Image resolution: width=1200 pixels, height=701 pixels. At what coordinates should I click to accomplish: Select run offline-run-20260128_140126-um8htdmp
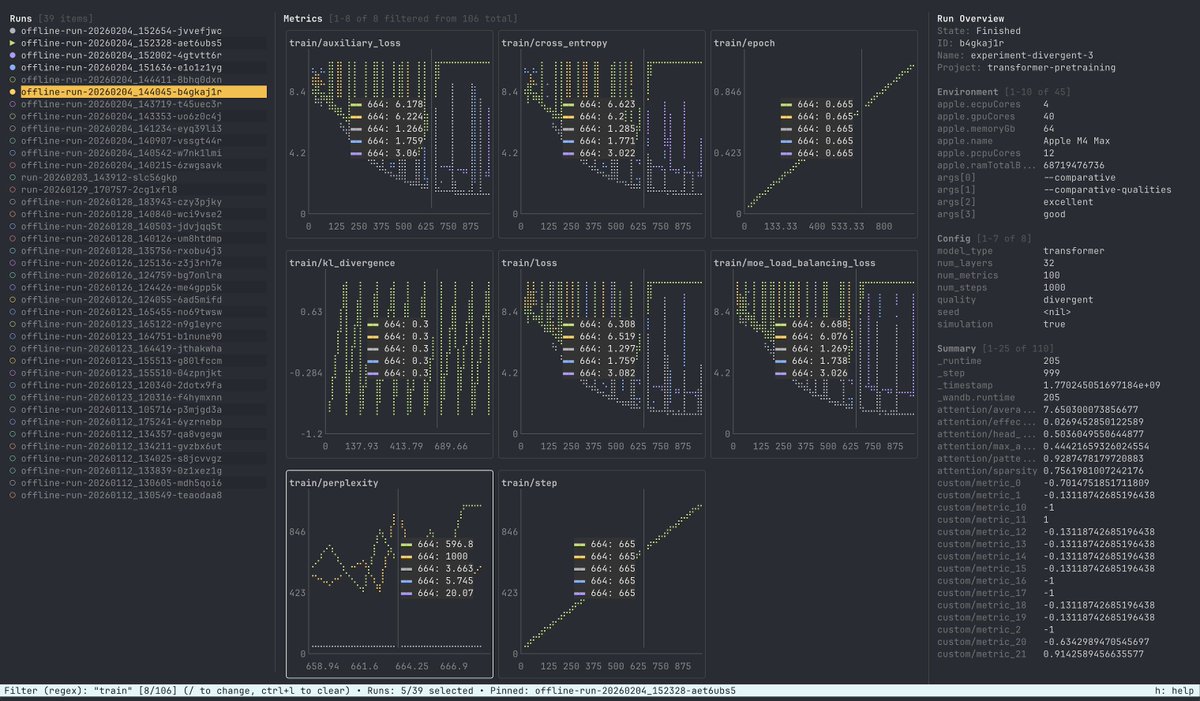[x=137, y=237]
